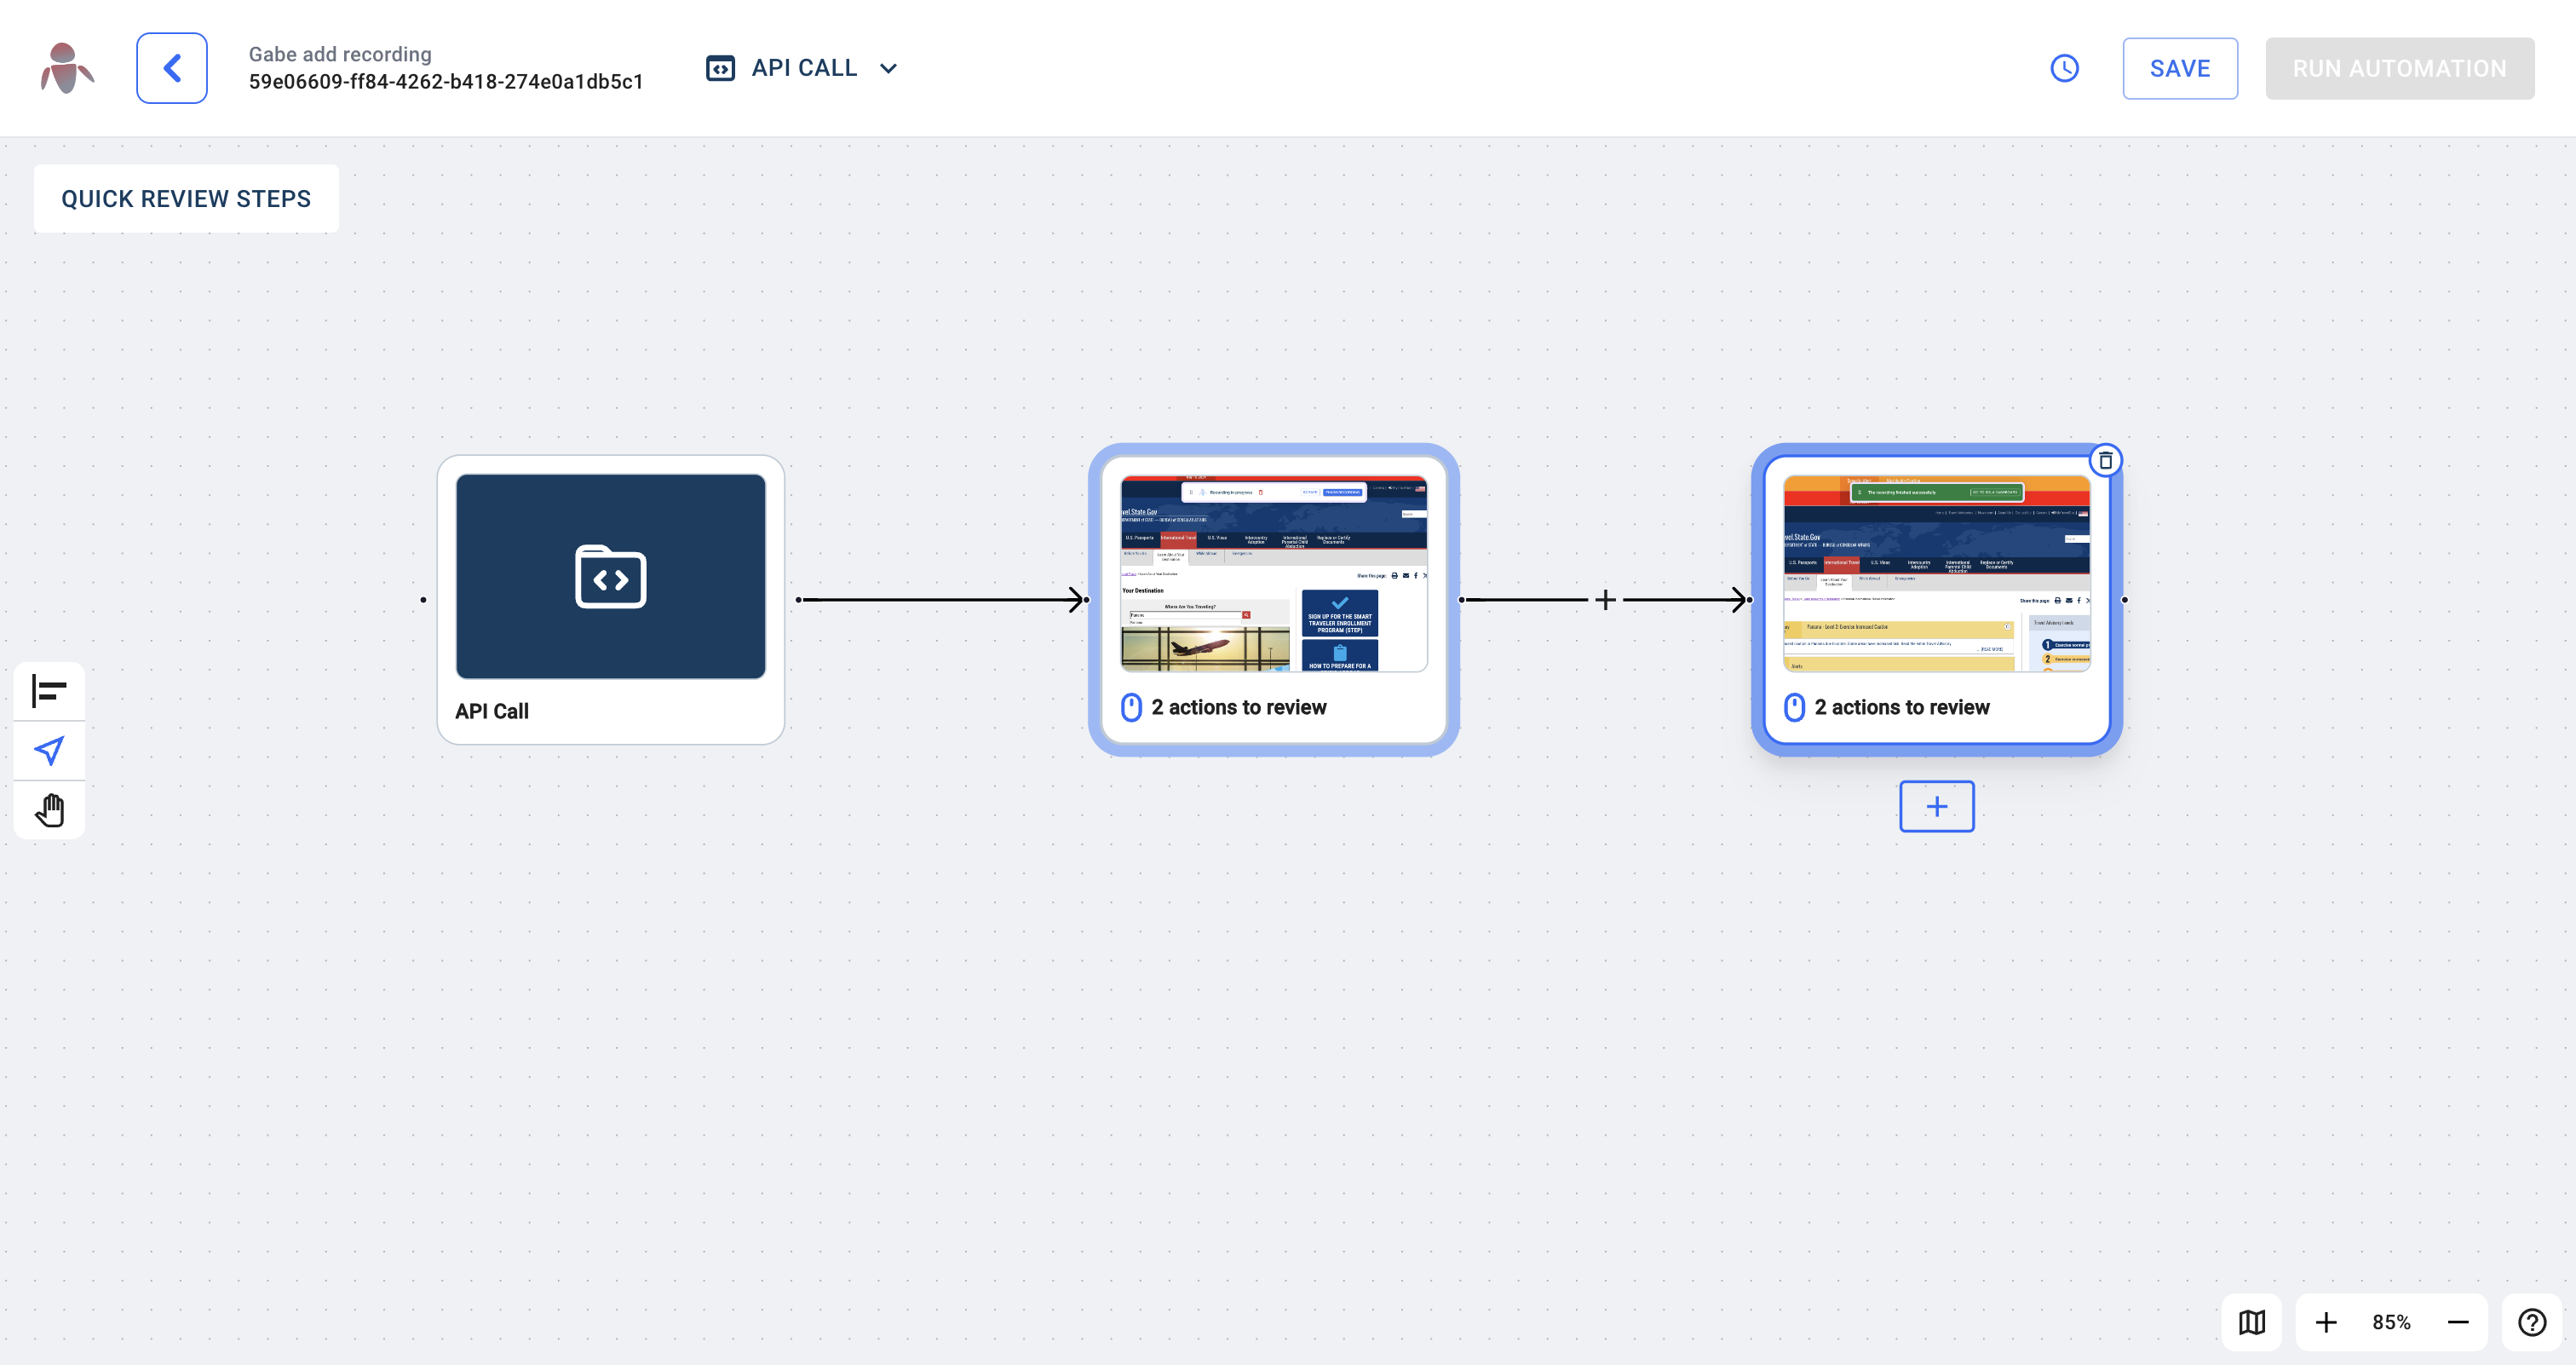Zoom in with the plus icon
2576x1365 pixels.
2326,1322
